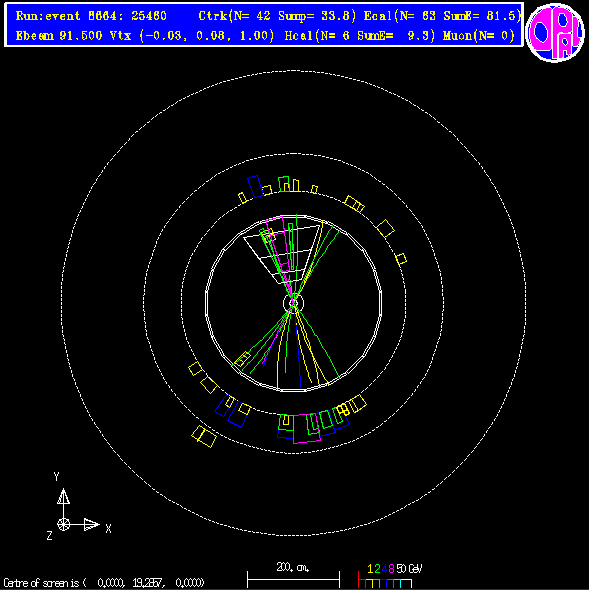The width and height of the screenshot is (589, 590).
Task: Click the Hcal SumE readout
Action: [x=396, y=36]
